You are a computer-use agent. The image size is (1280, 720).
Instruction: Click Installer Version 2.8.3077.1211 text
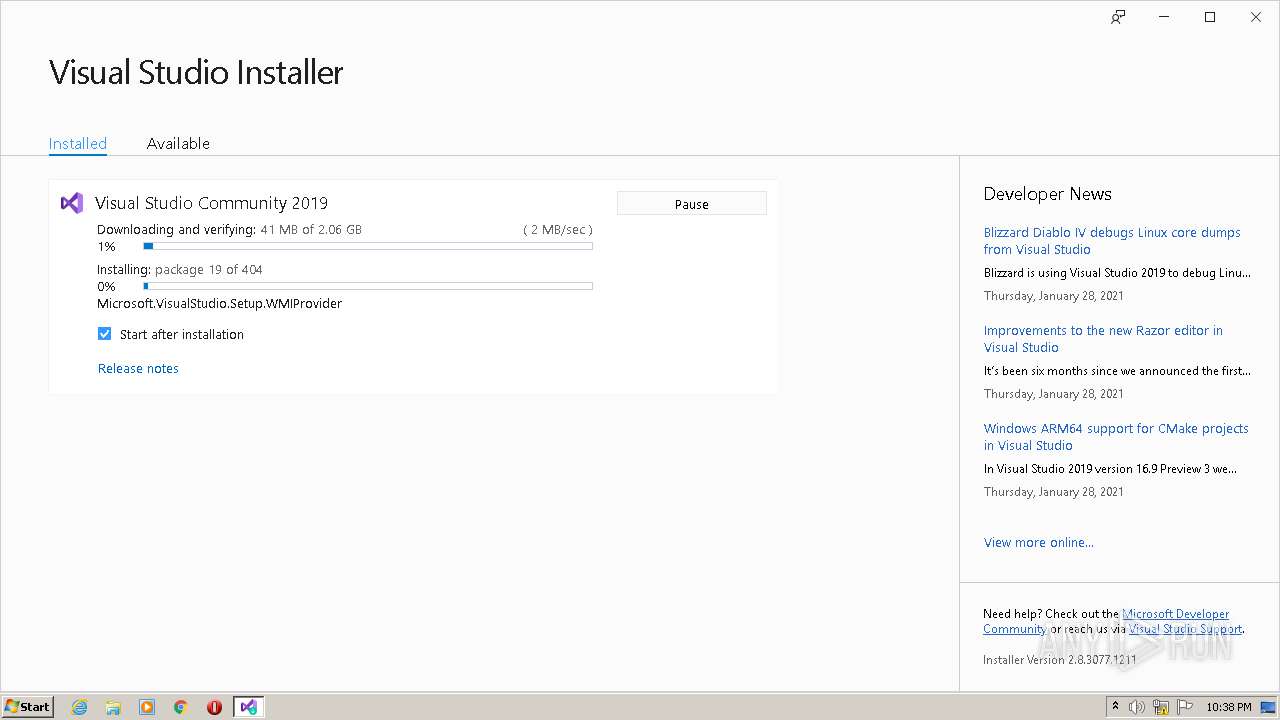(1060, 660)
